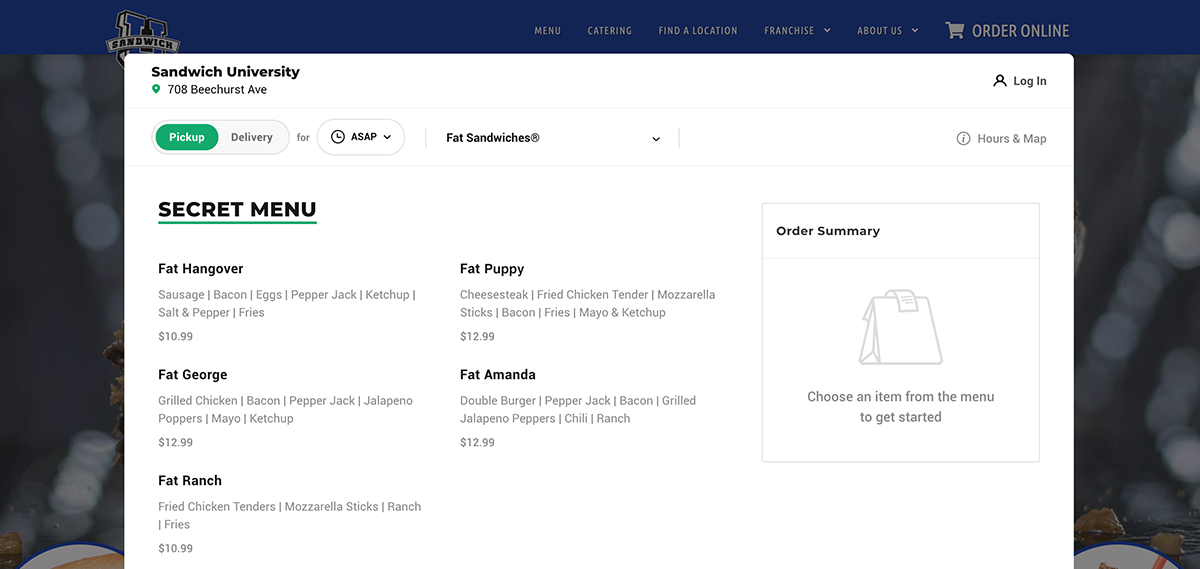Open Find a Location

697,31
